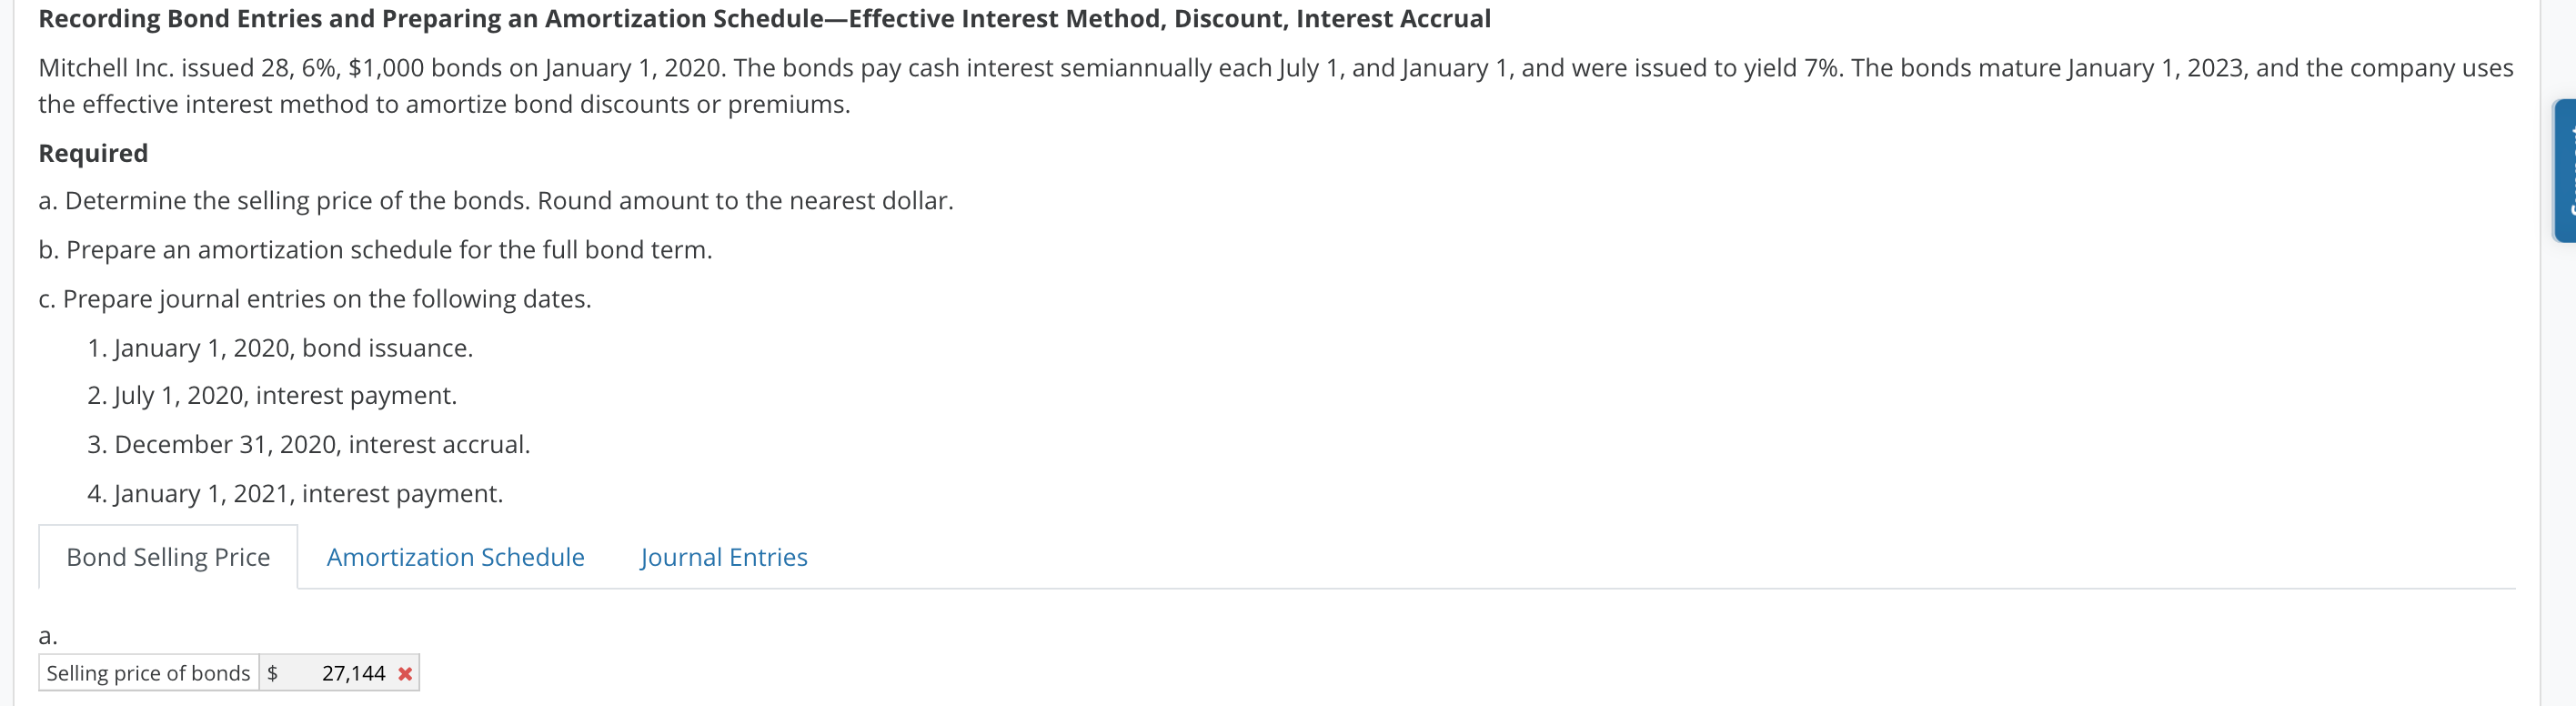Click the incorrect answer marker icon
This screenshot has width=2576, height=706.
click(404, 673)
